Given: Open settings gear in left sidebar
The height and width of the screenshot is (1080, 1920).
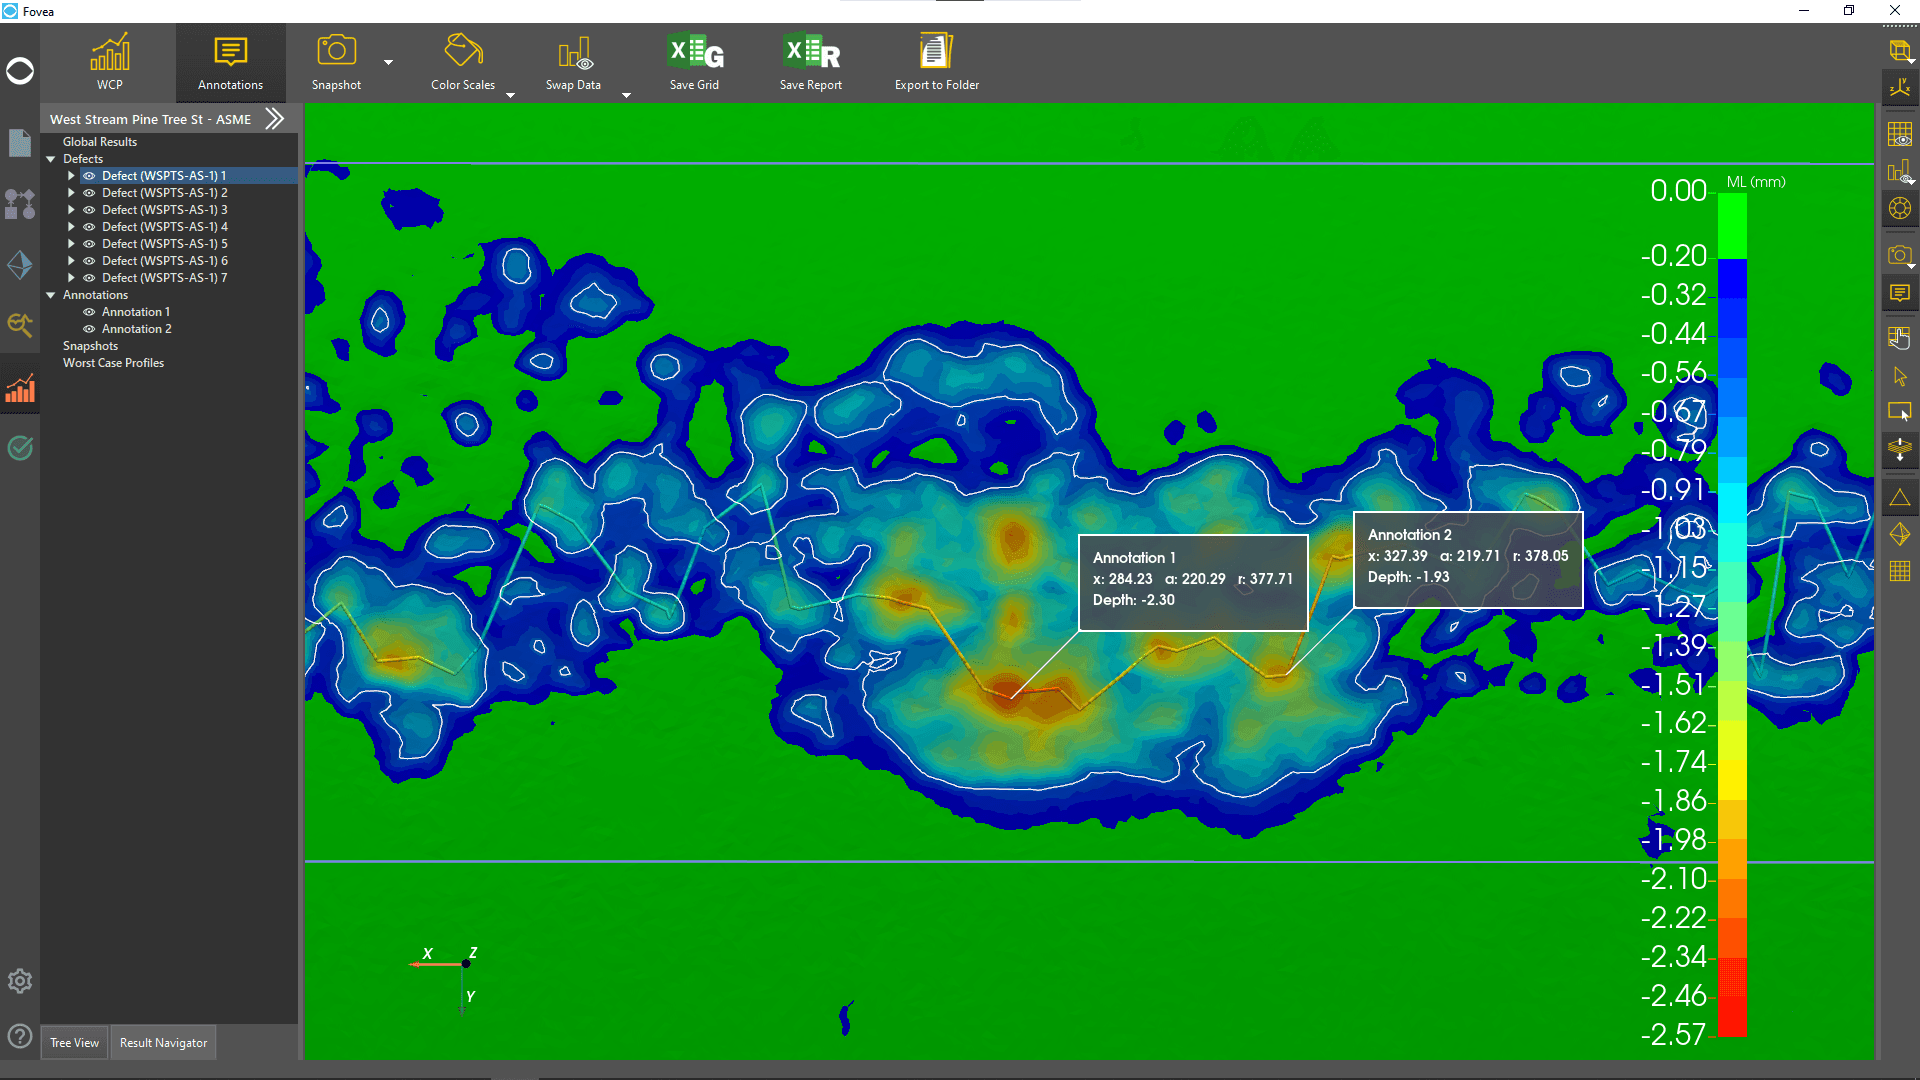Looking at the screenshot, I should click(20, 981).
